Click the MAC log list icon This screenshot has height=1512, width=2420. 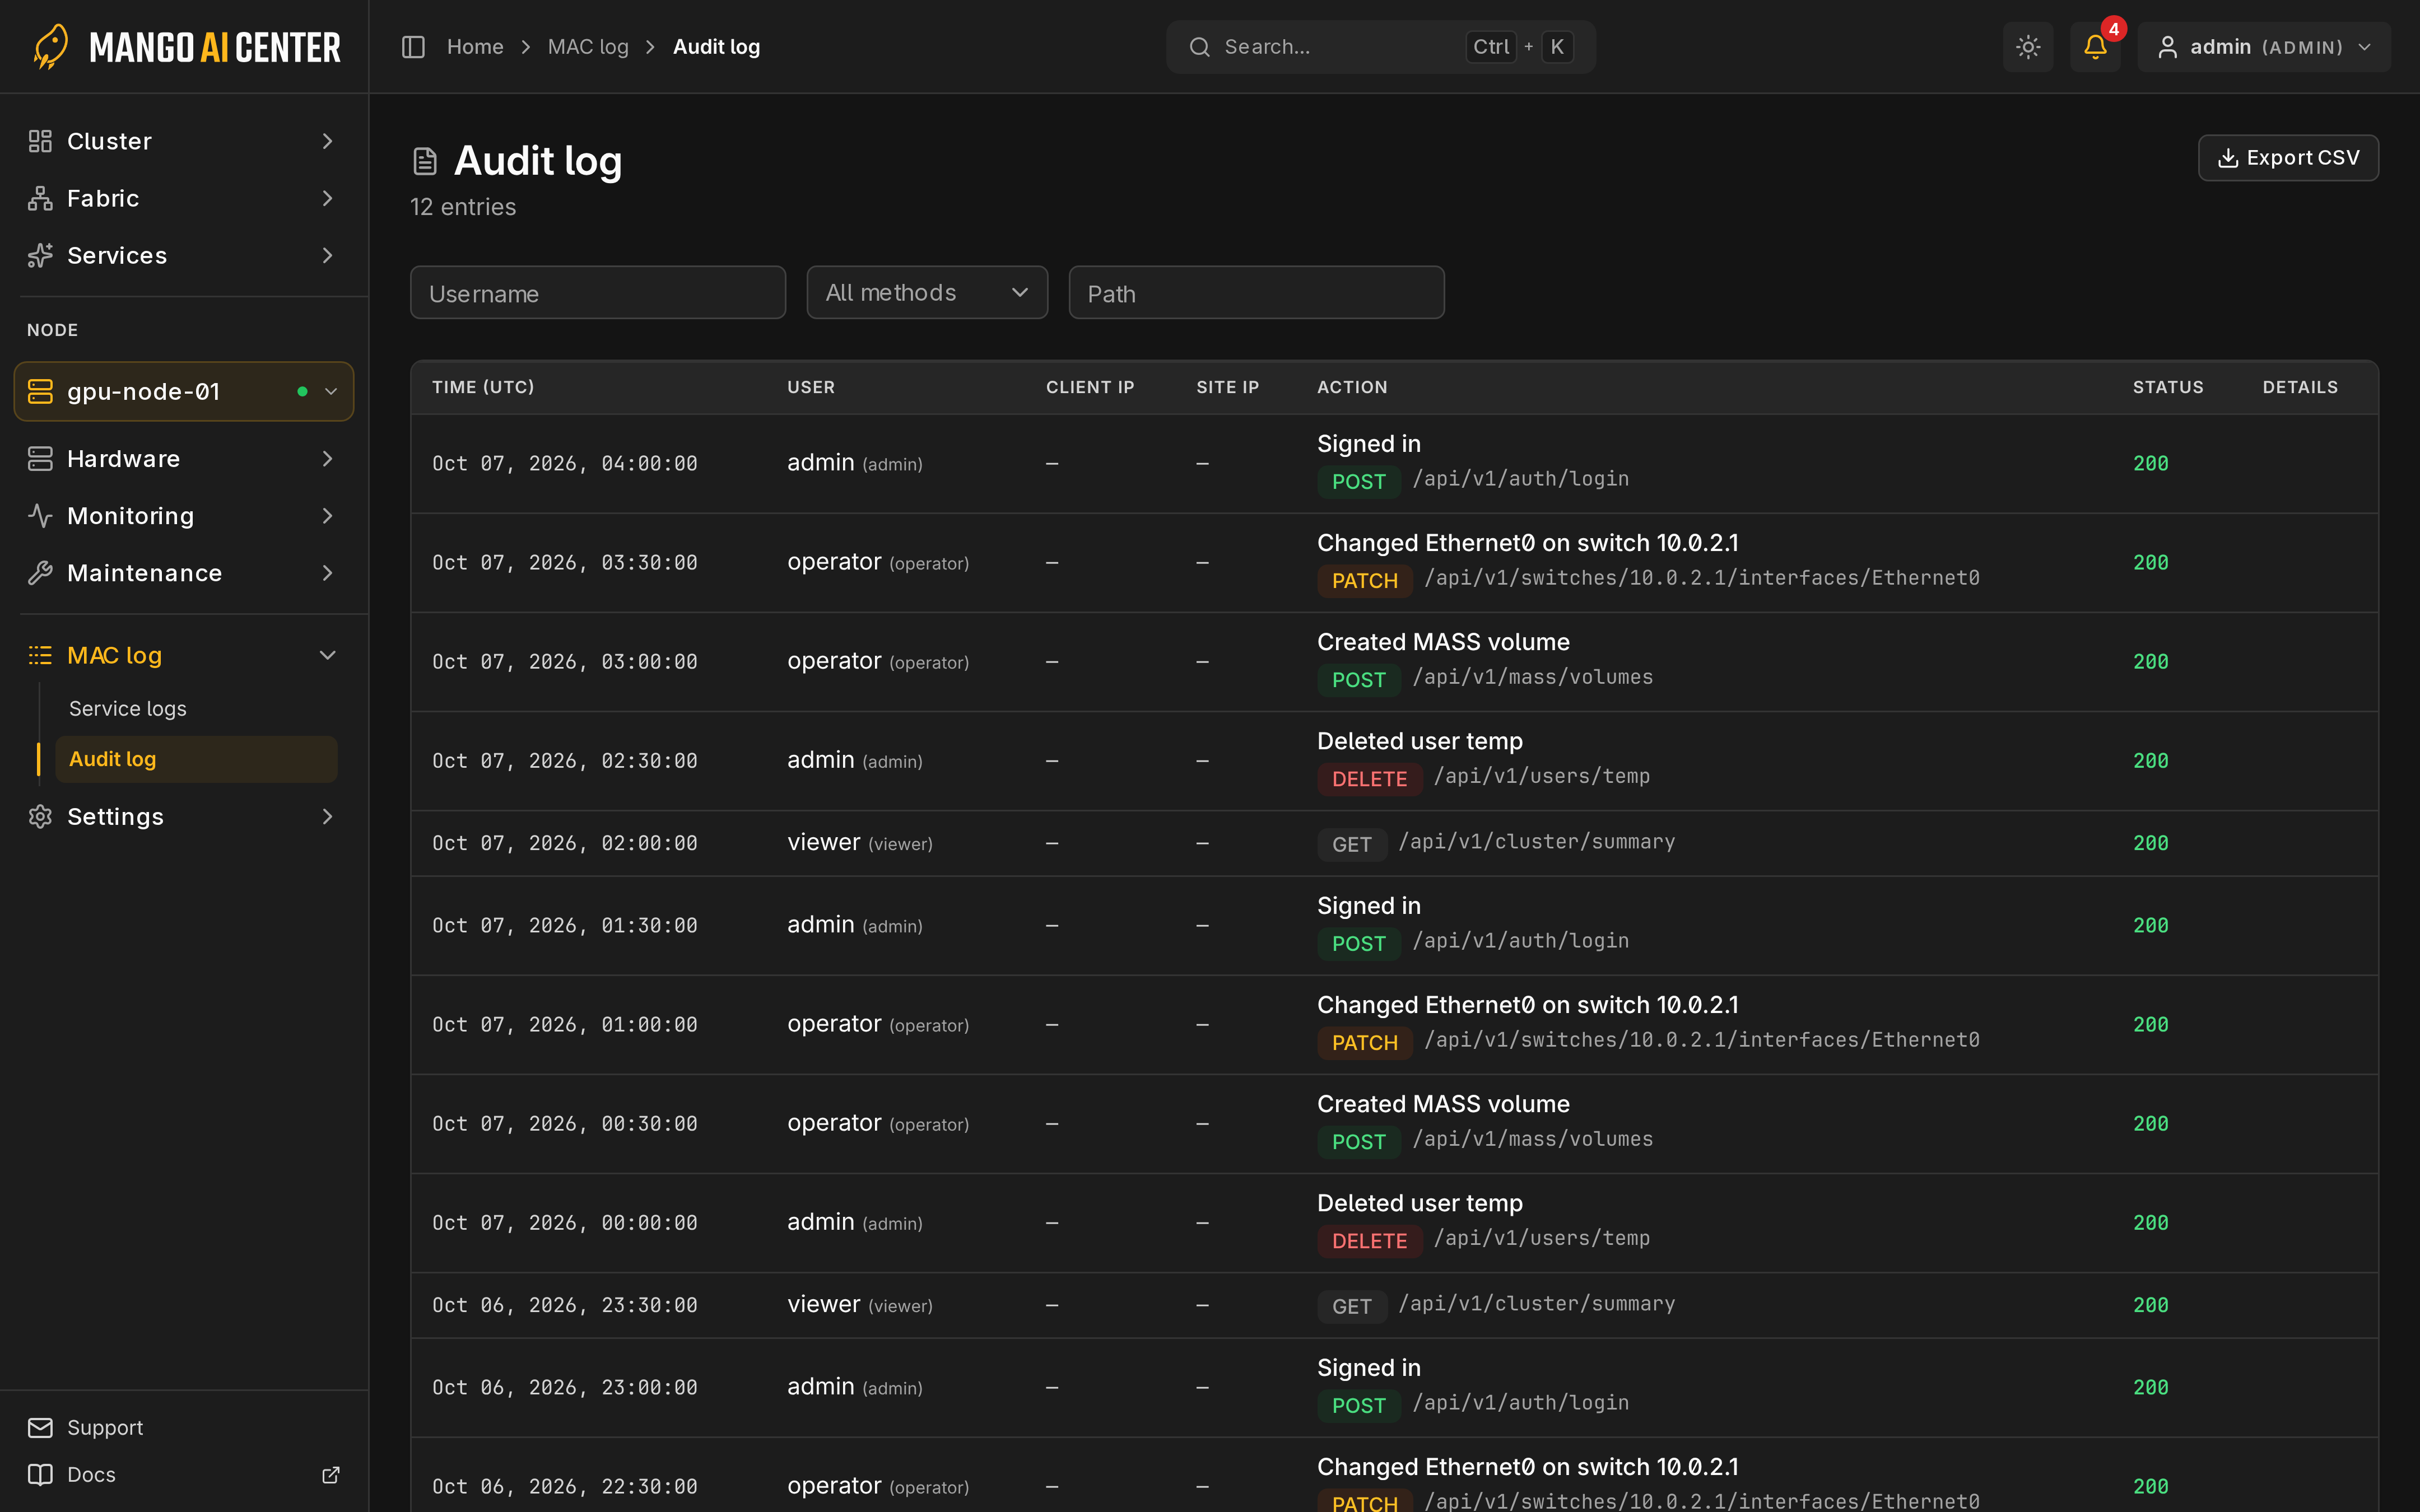(40, 655)
